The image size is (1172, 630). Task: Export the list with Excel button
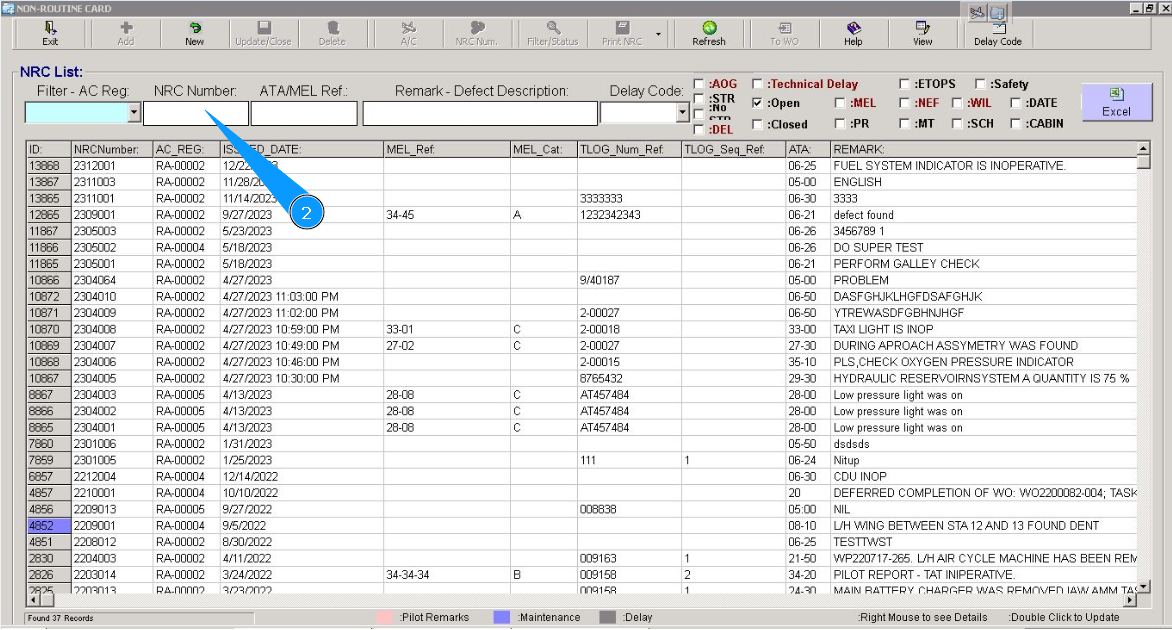coord(1116,102)
